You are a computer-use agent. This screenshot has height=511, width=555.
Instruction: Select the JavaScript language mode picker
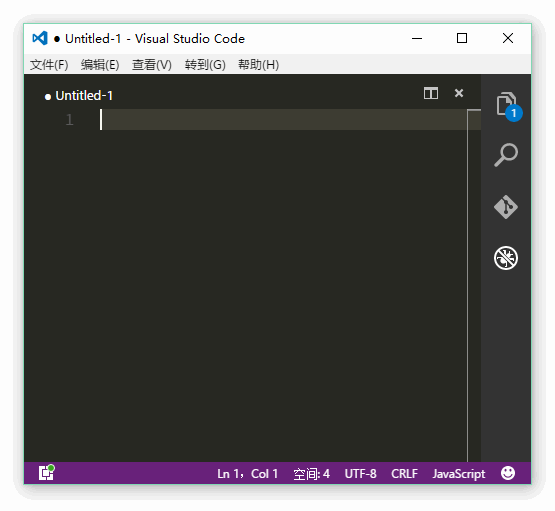pyautogui.click(x=459, y=473)
